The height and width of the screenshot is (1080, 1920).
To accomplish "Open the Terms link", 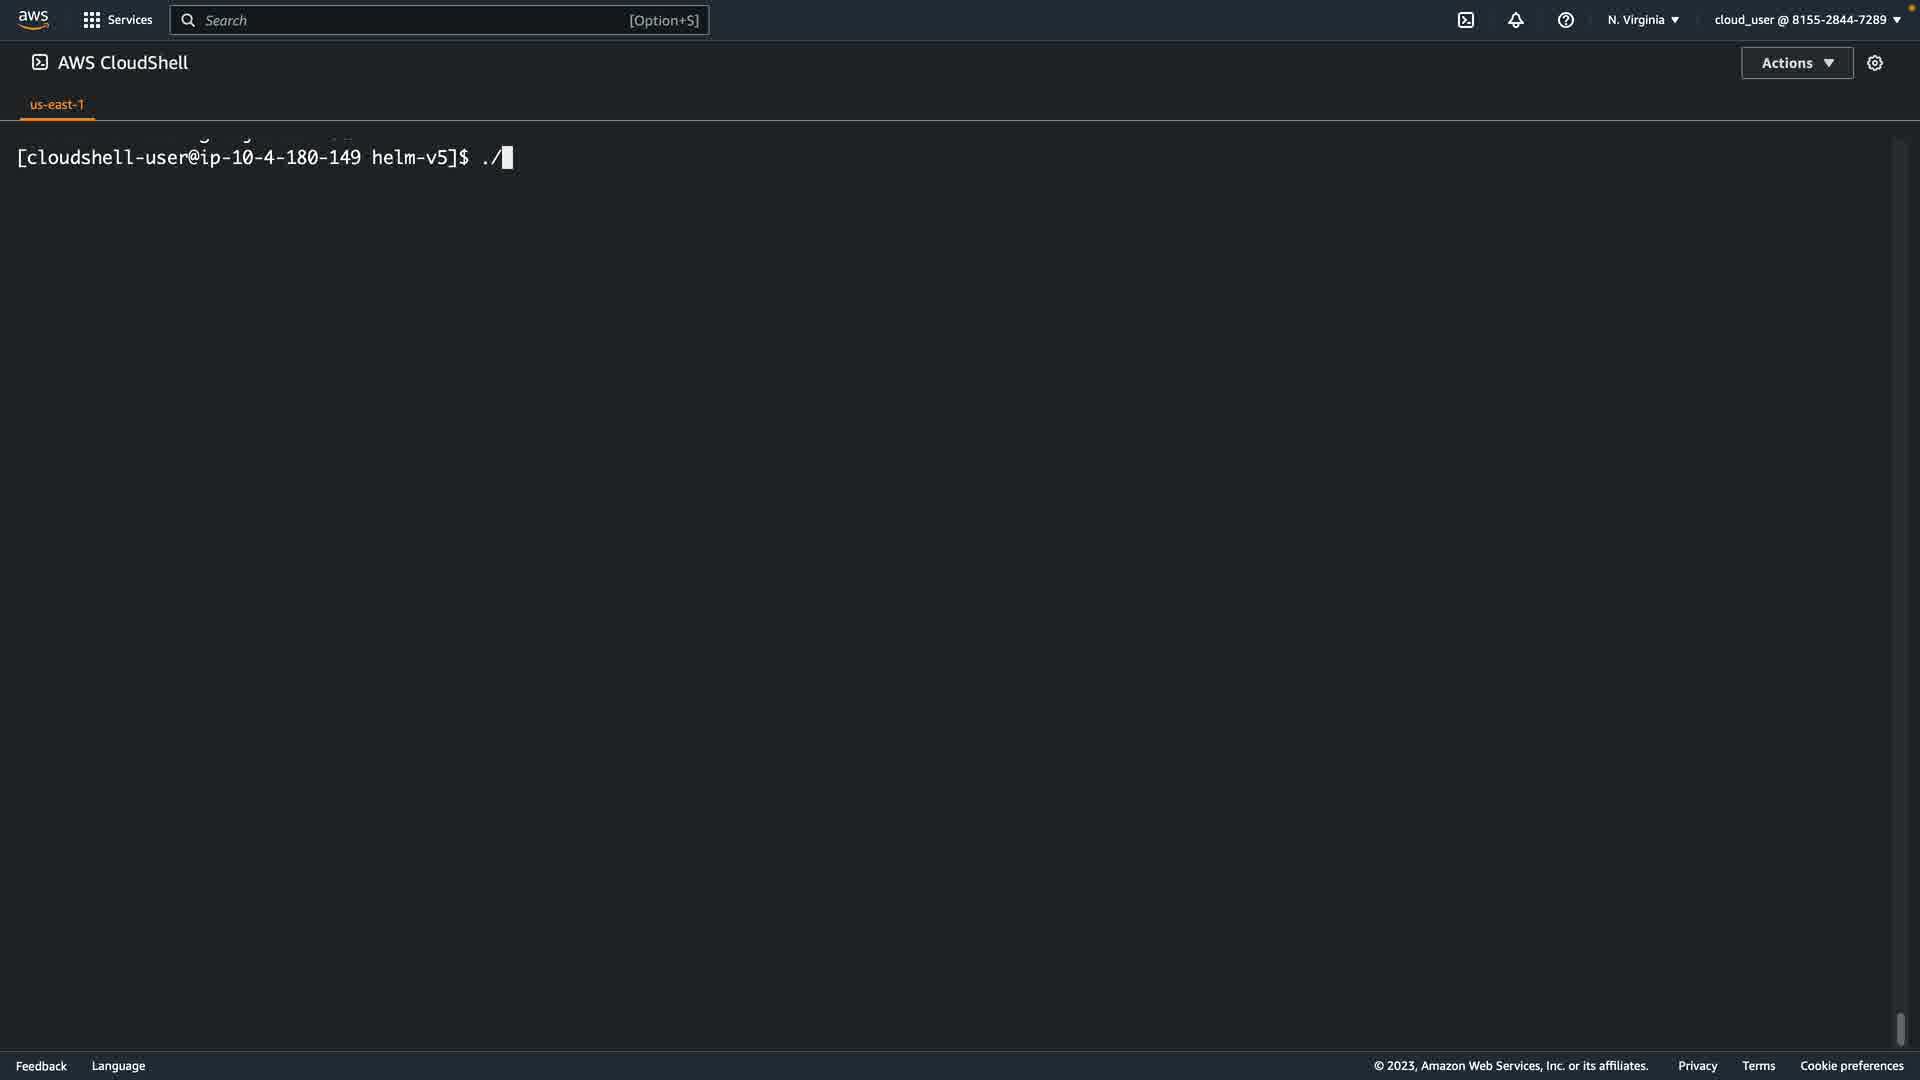I will (1758, 1066).
